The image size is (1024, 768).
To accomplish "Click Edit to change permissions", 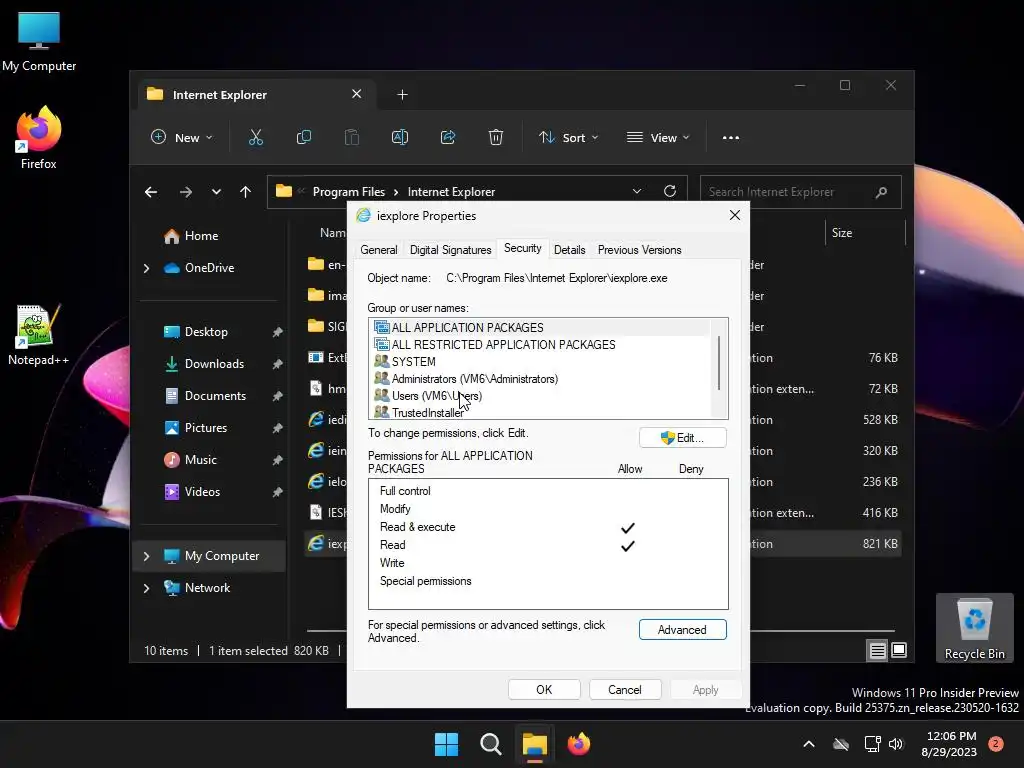I will 682,438.
